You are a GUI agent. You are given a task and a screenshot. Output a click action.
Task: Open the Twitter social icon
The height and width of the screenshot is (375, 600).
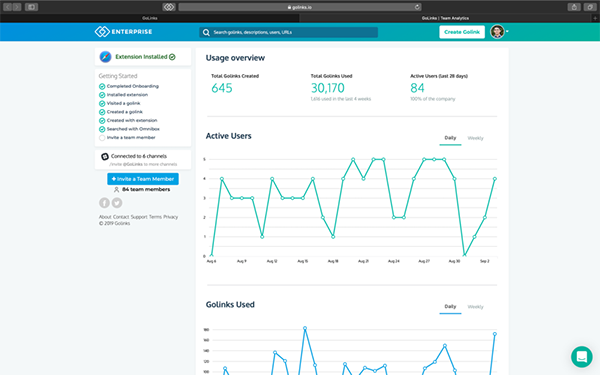117,203
